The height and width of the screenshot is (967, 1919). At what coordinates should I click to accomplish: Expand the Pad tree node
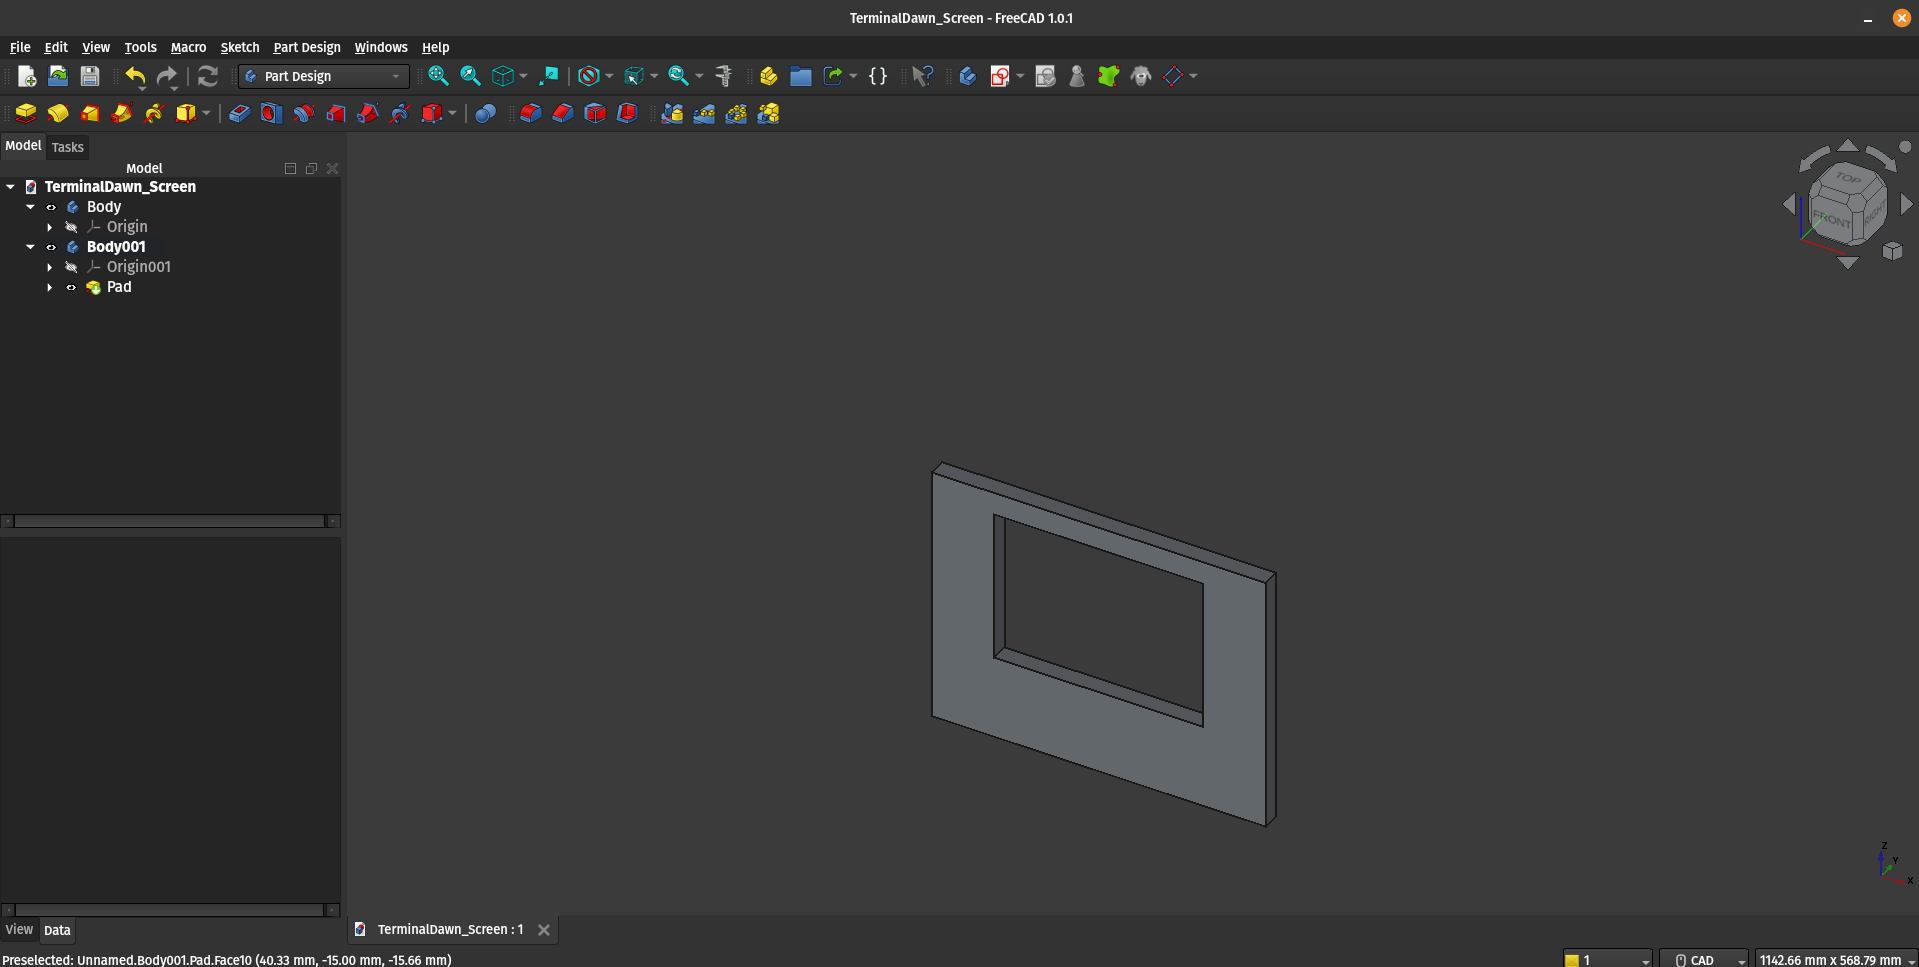[x=50, y=287]
